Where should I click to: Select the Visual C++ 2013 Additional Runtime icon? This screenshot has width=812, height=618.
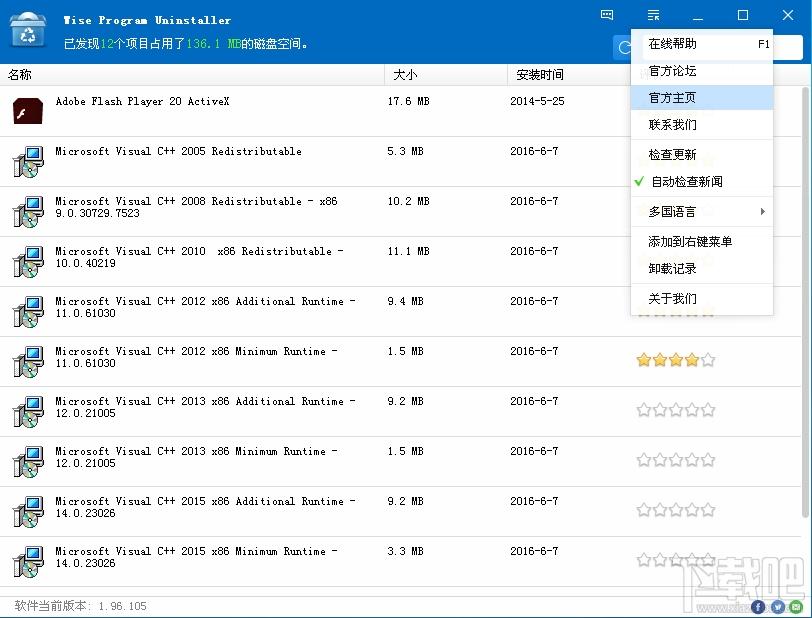coord(28,411)
